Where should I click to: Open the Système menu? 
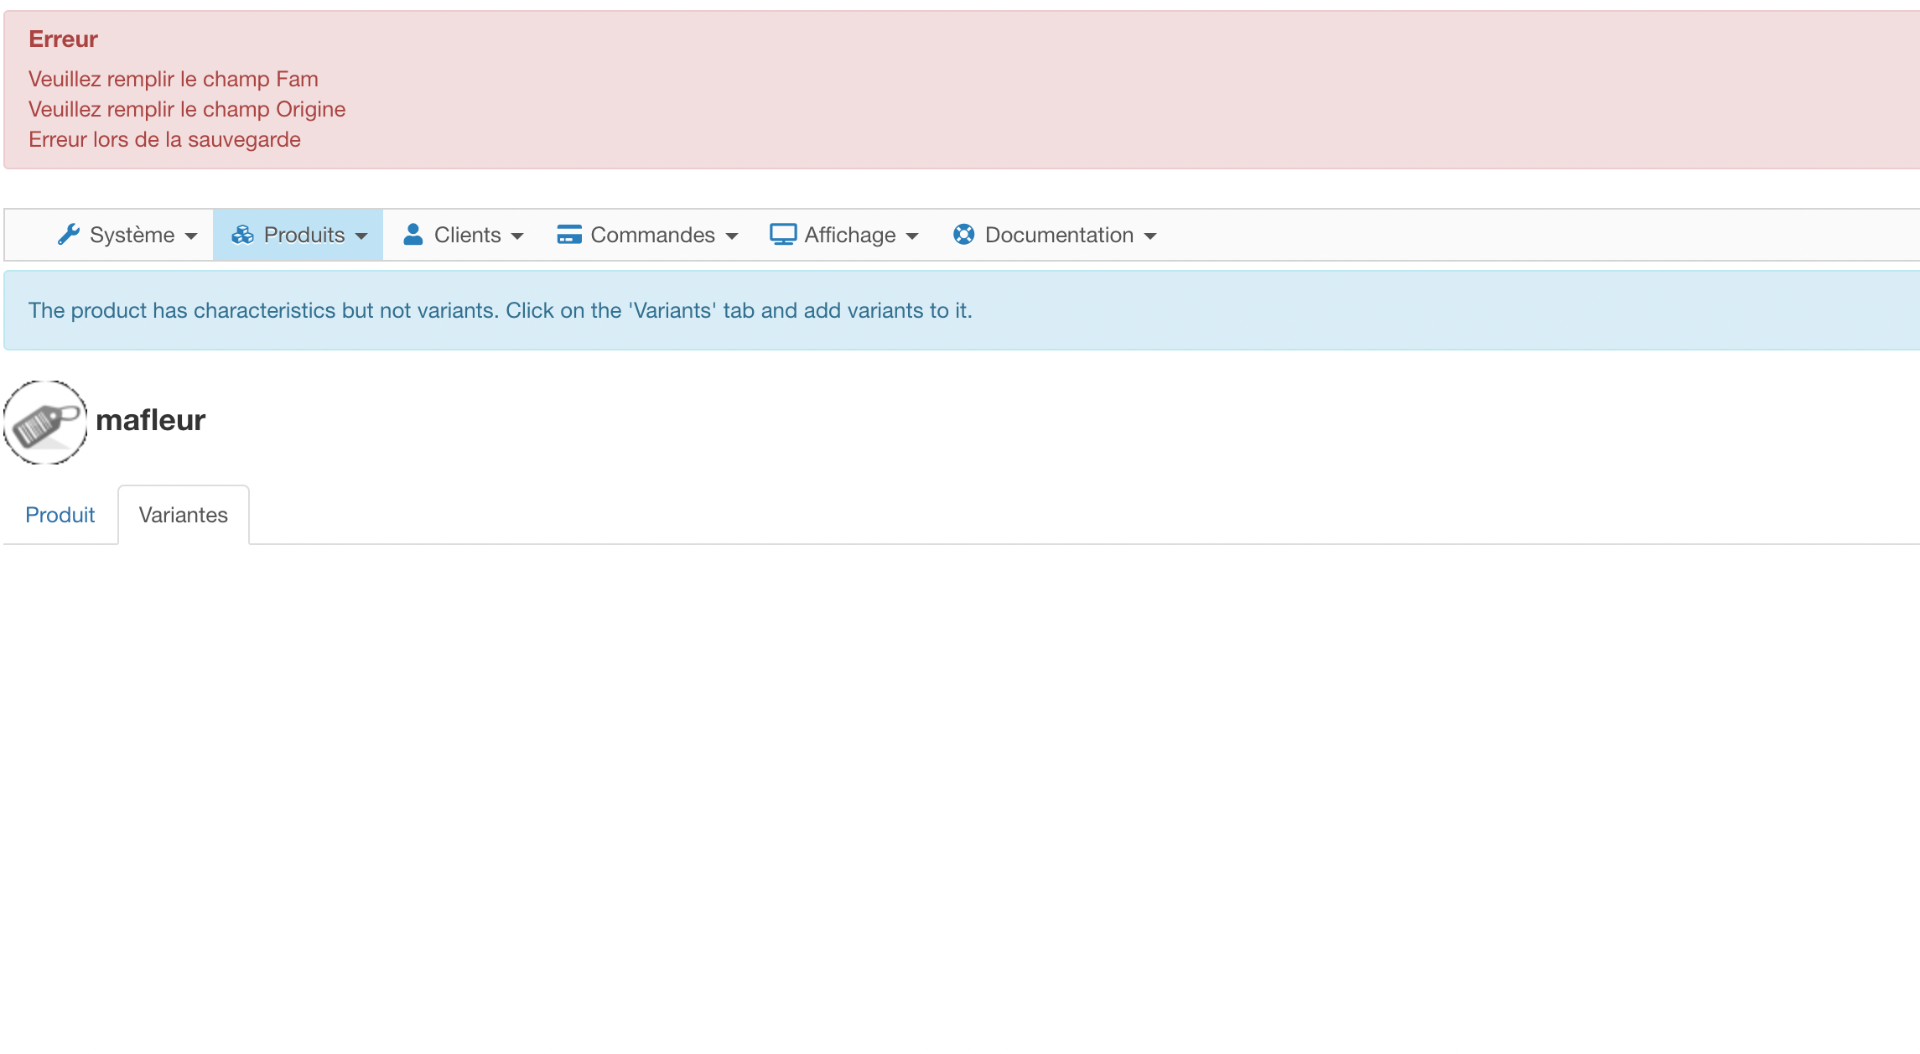(127, 235)
